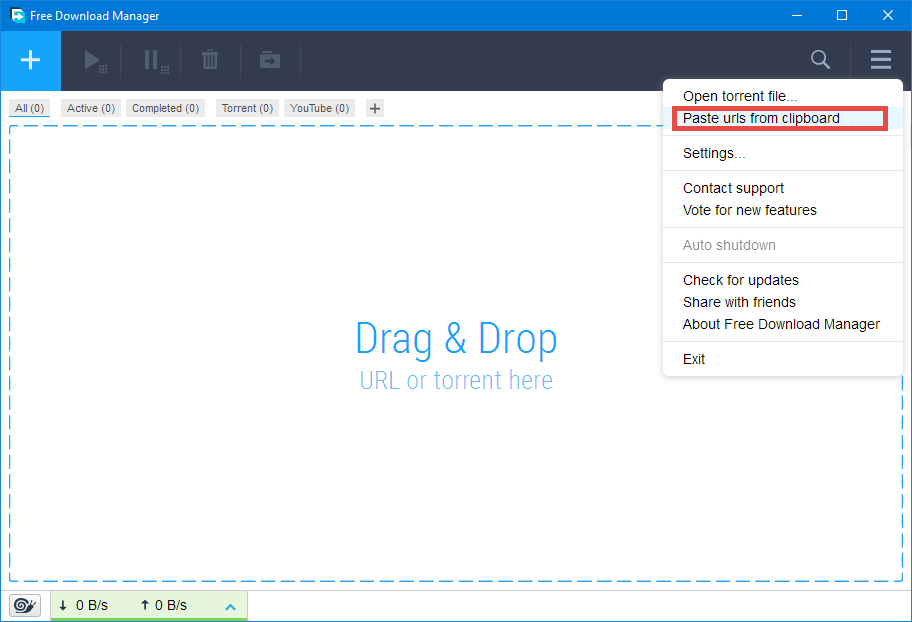The height and width of the screenshot is (622, 912).
Task: Click Exit in the menu
Action: click(x=783, y=359)
